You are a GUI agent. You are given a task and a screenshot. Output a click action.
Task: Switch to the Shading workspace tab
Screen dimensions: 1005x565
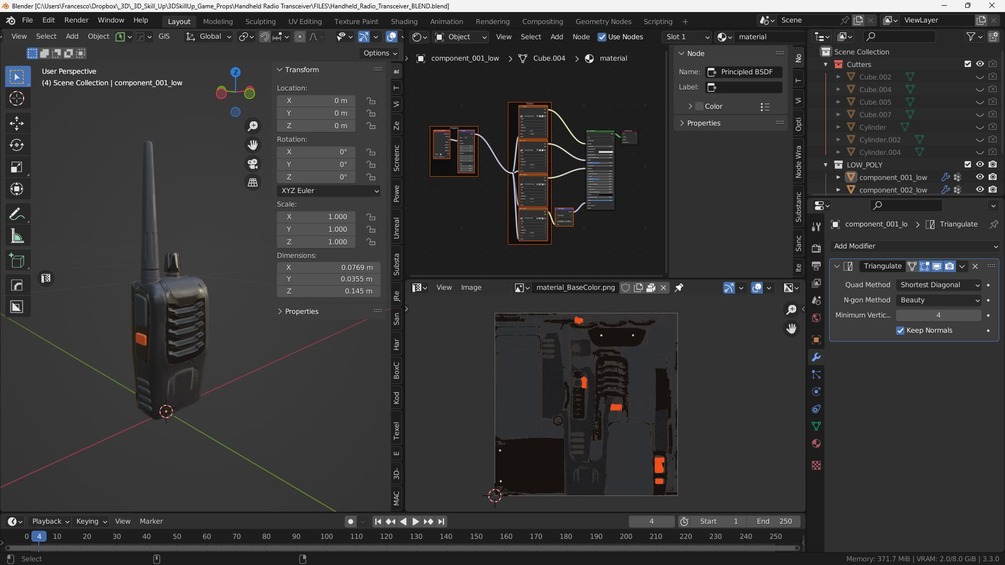point(404,21)
